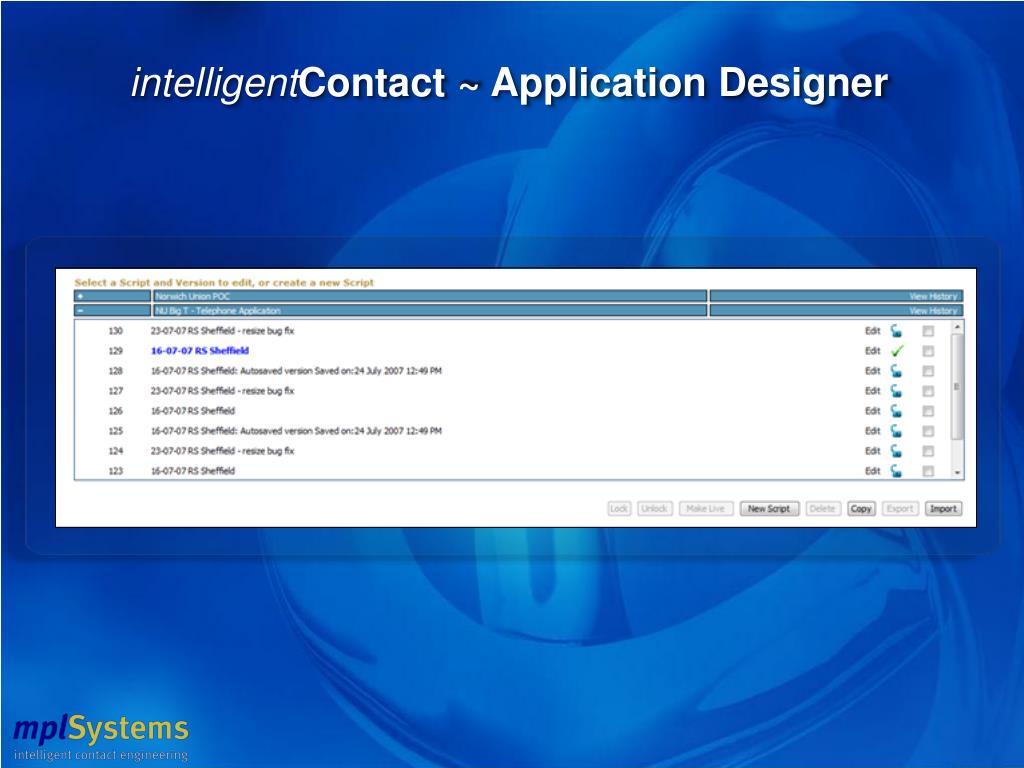Click version number 125
The height and width of the screenshot is (768, 1024).
(116, 431)
